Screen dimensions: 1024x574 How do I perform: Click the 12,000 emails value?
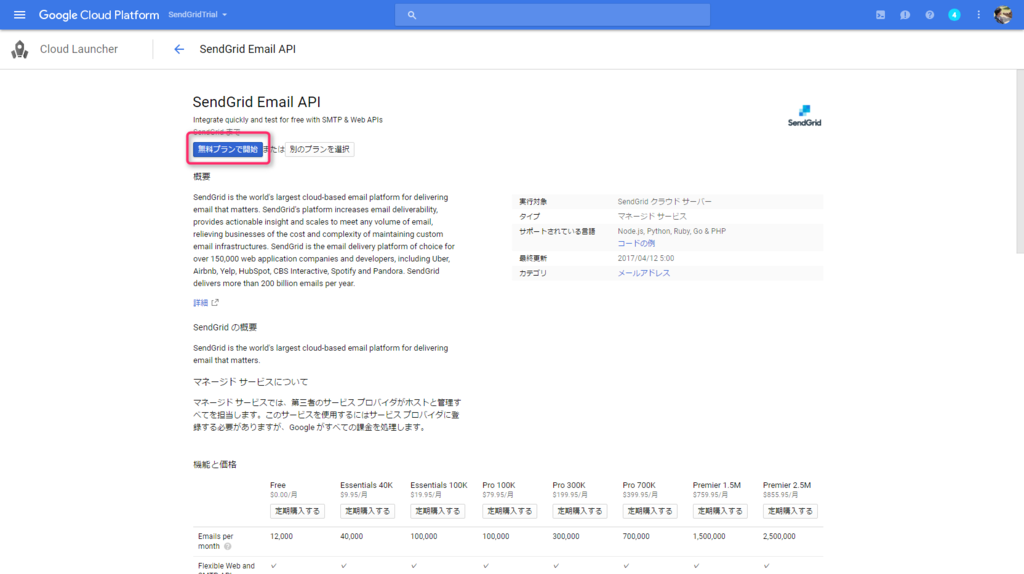(x=281, y=536)
